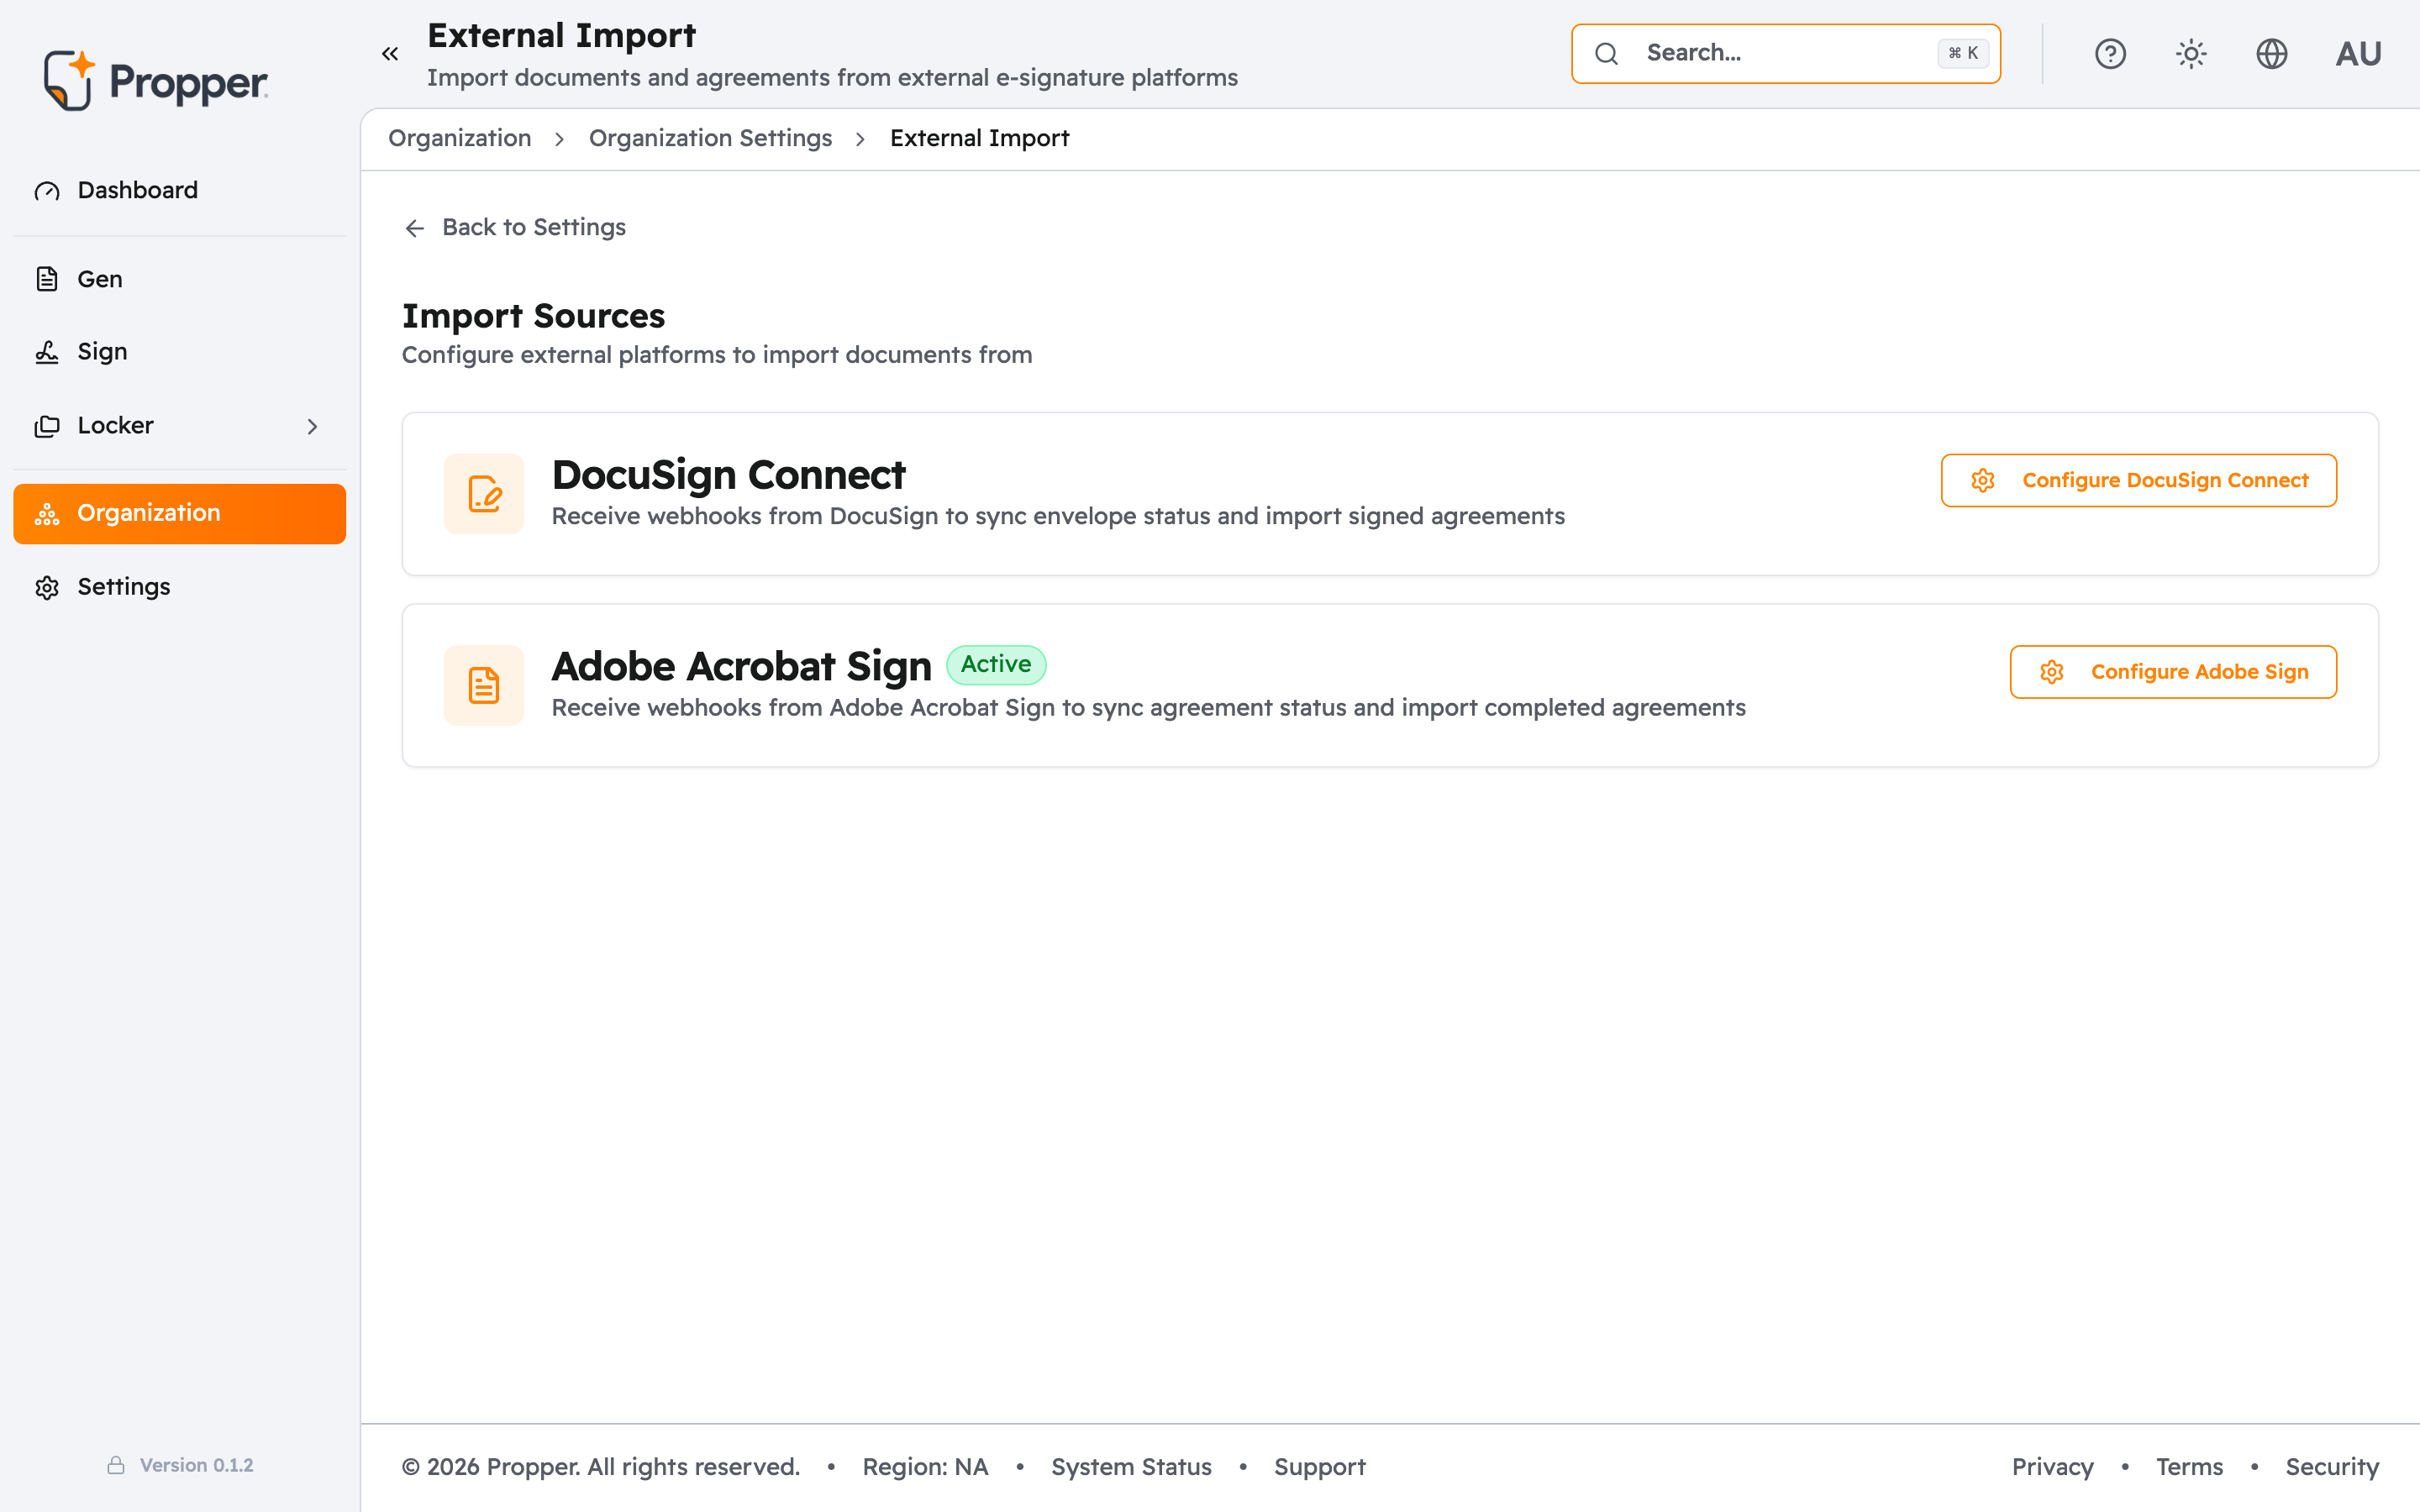Click the DocuSign Connect document icon
The width and height of the screenshot is (2420, 1512).
coord(484,494)
